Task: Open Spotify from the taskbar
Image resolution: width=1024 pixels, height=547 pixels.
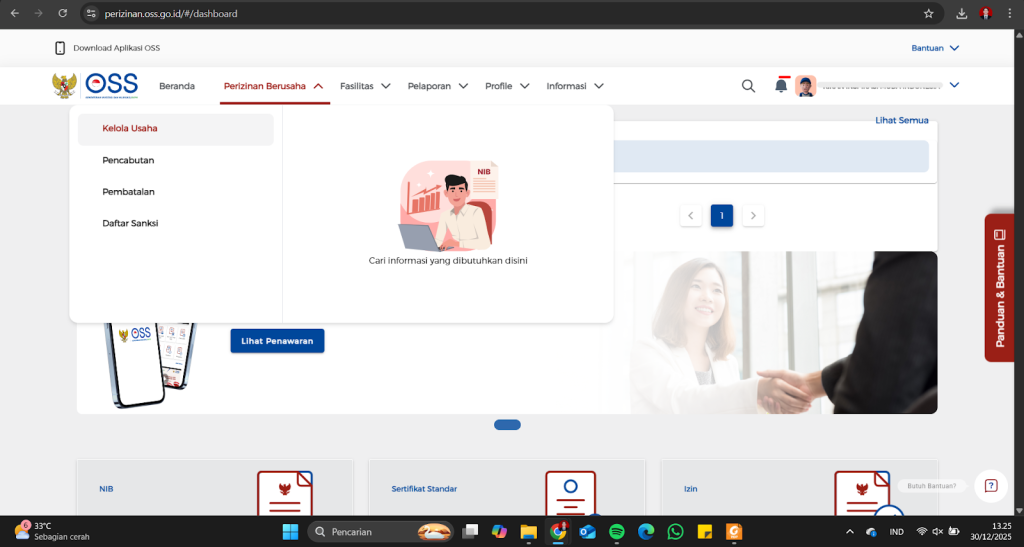Action: (617, 532)
